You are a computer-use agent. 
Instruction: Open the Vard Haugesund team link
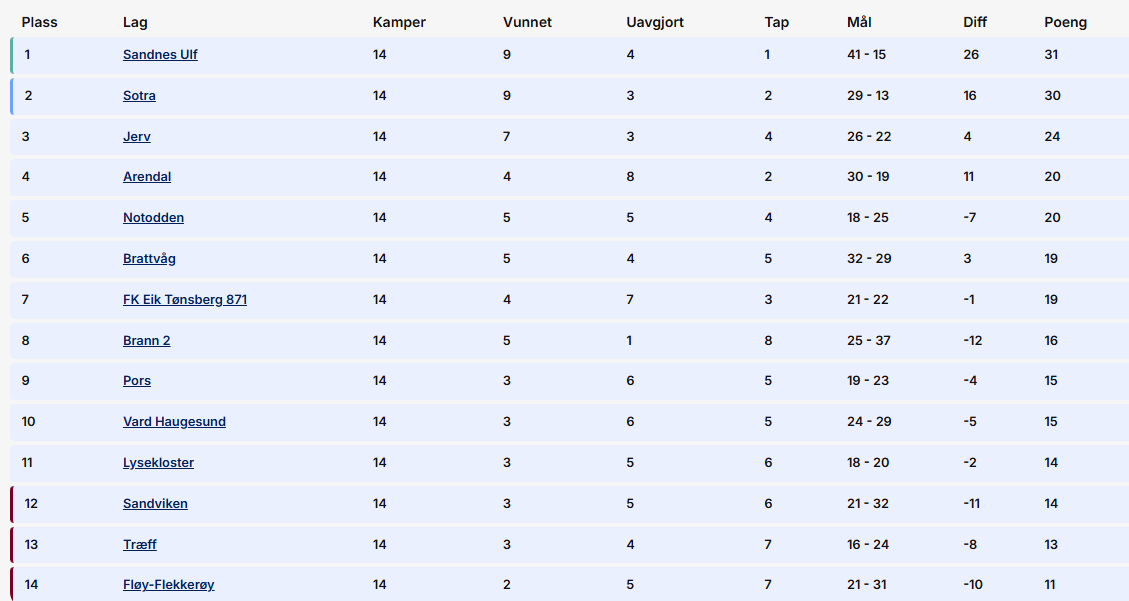point(174,422)
